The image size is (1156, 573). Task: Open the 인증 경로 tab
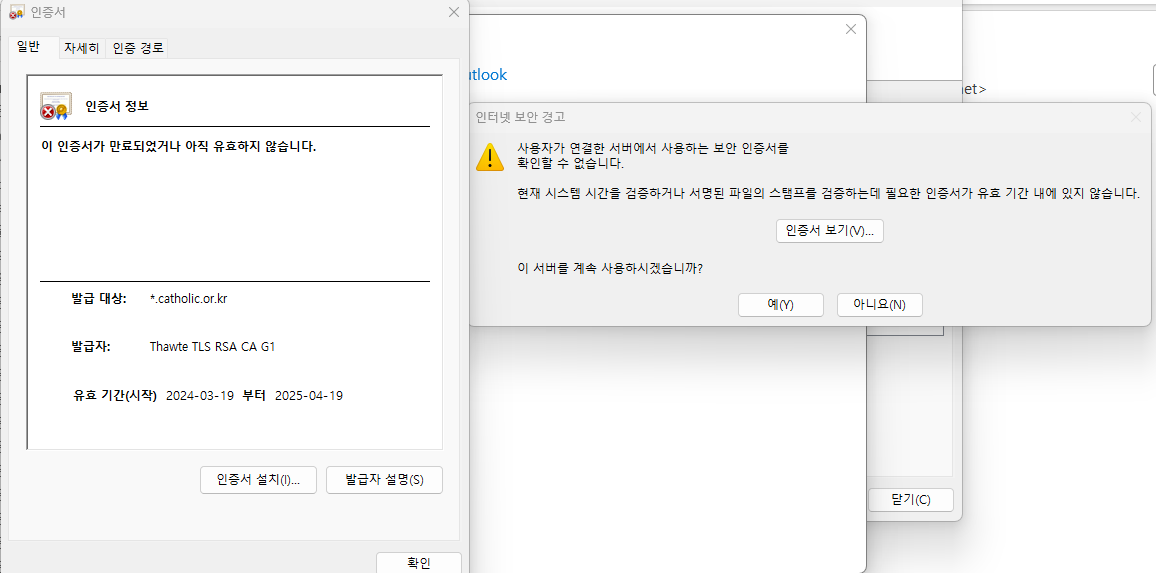tap(138, 48)
